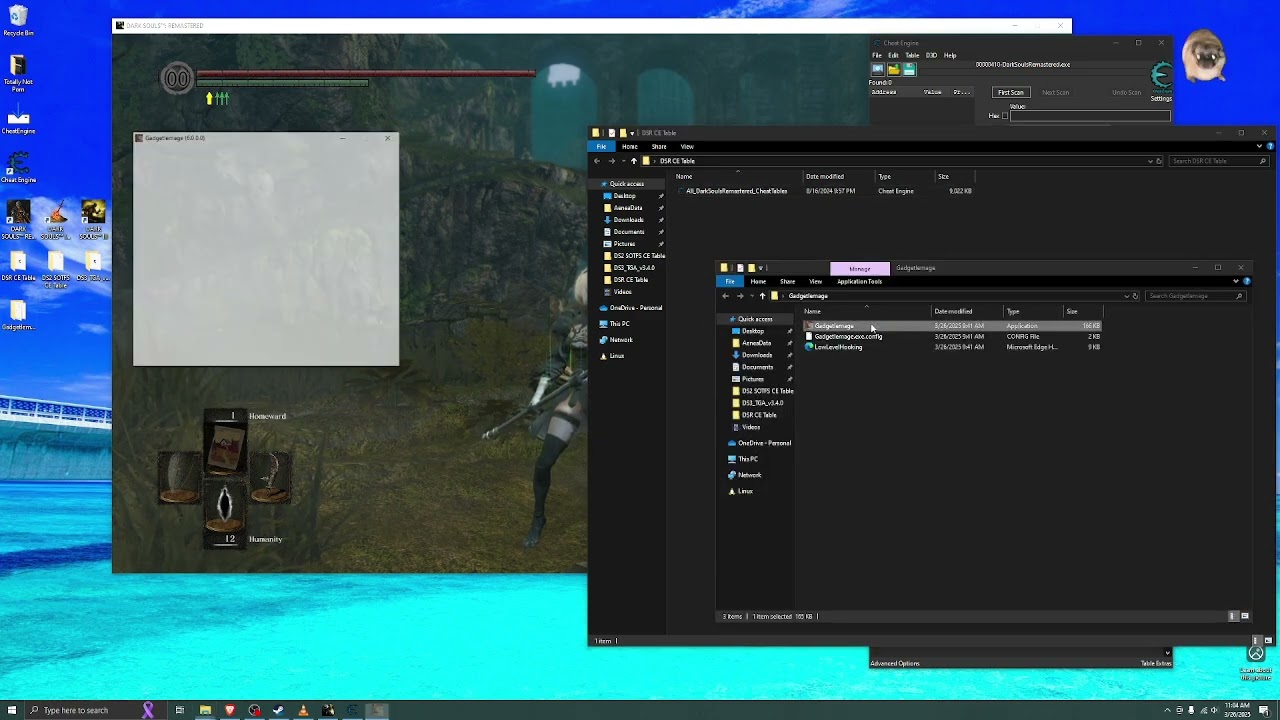Open recent locations dropdown in GadgetIemage window

click(751, 296)
